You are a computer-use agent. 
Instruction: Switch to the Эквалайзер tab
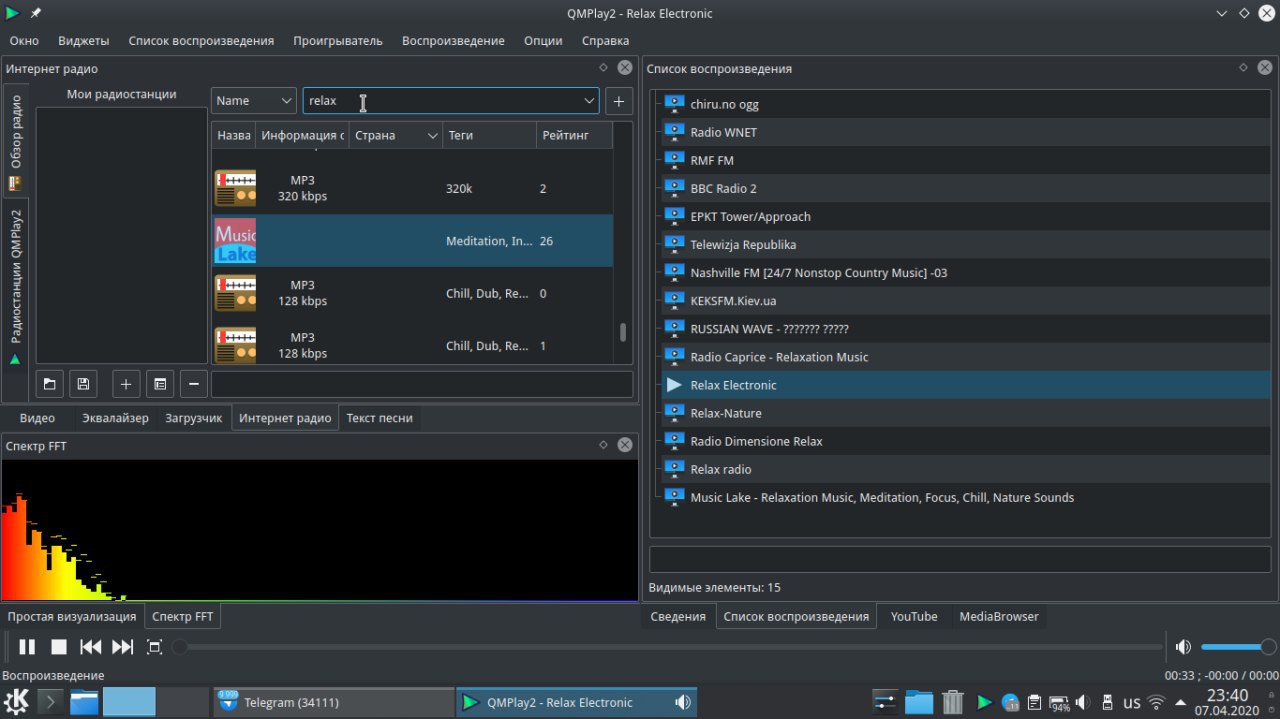[x=115, y=418]
